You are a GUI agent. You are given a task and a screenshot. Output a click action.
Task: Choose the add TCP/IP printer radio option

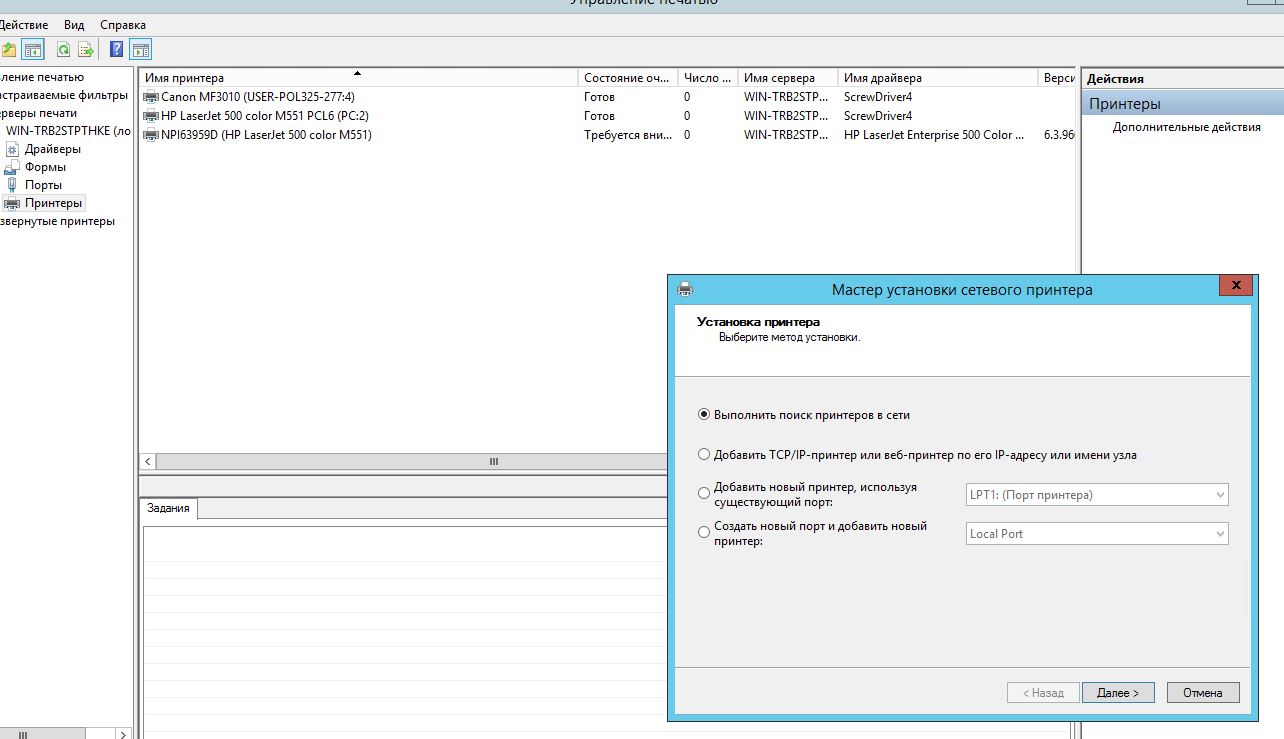click(704, 454)
